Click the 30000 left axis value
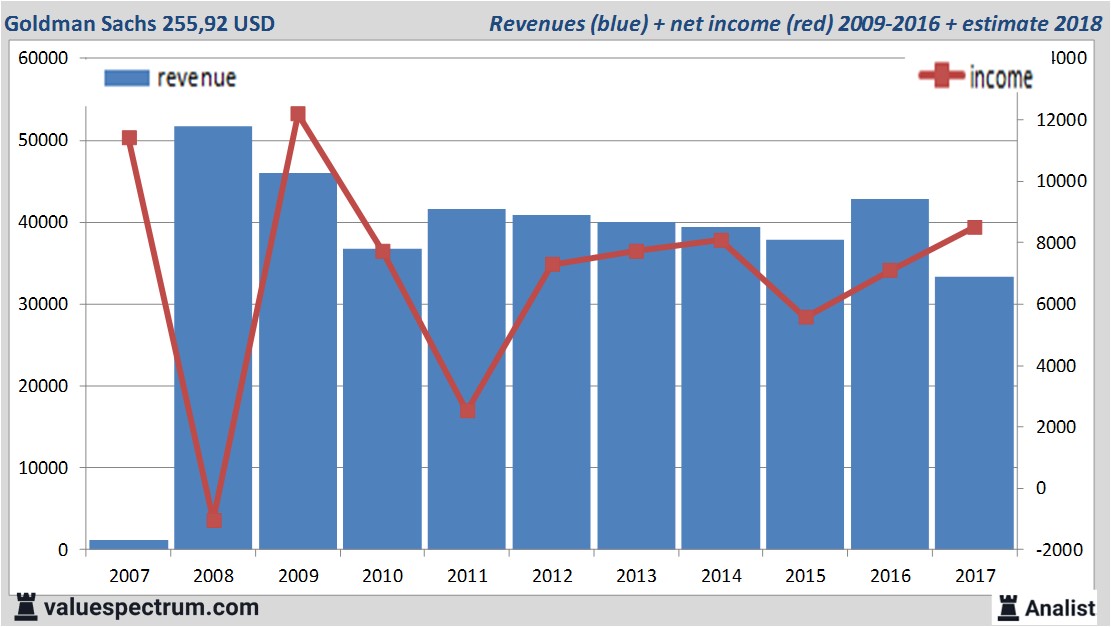Screen dimensions: 1111x627 [43, 304]
